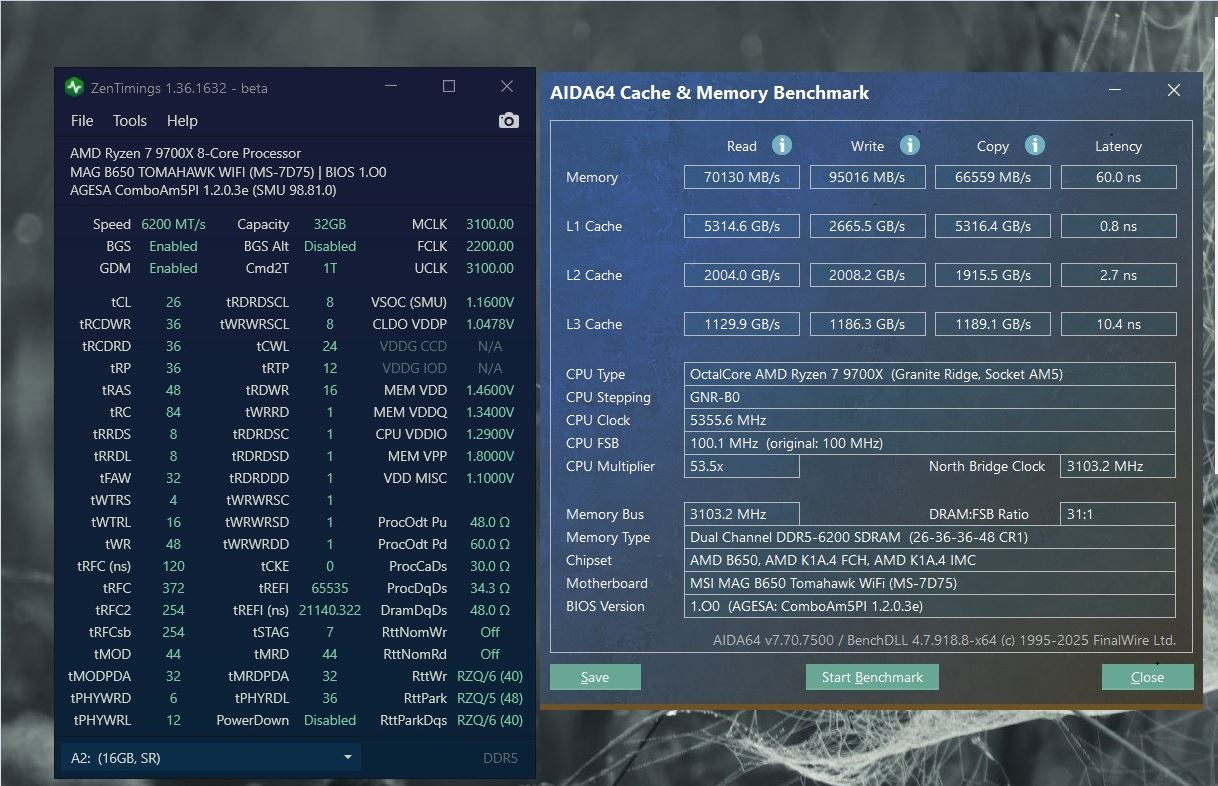Click the CPU Stepping value GNR-B0
Image resolution: width=1218 pixels, height=786 pixels.
[930, 397]
